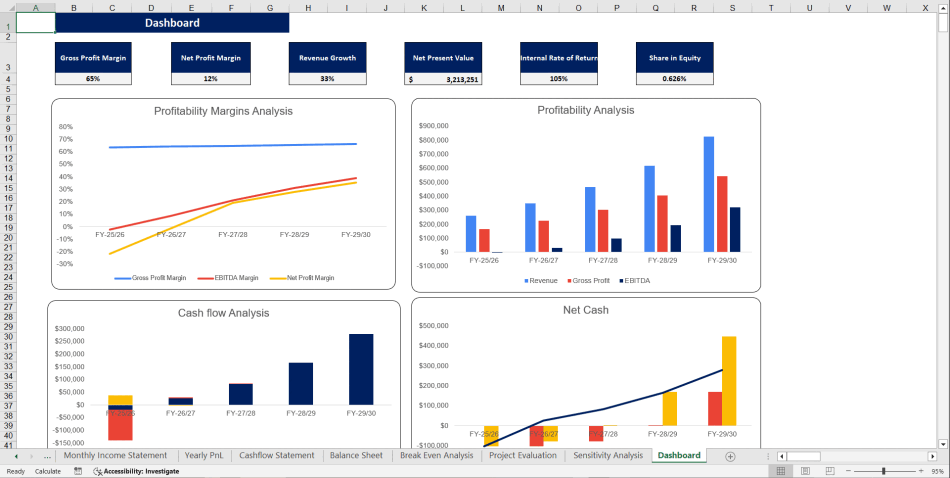
Task: Select column H header
Action: pyautogui.click(x=307, y=7)
